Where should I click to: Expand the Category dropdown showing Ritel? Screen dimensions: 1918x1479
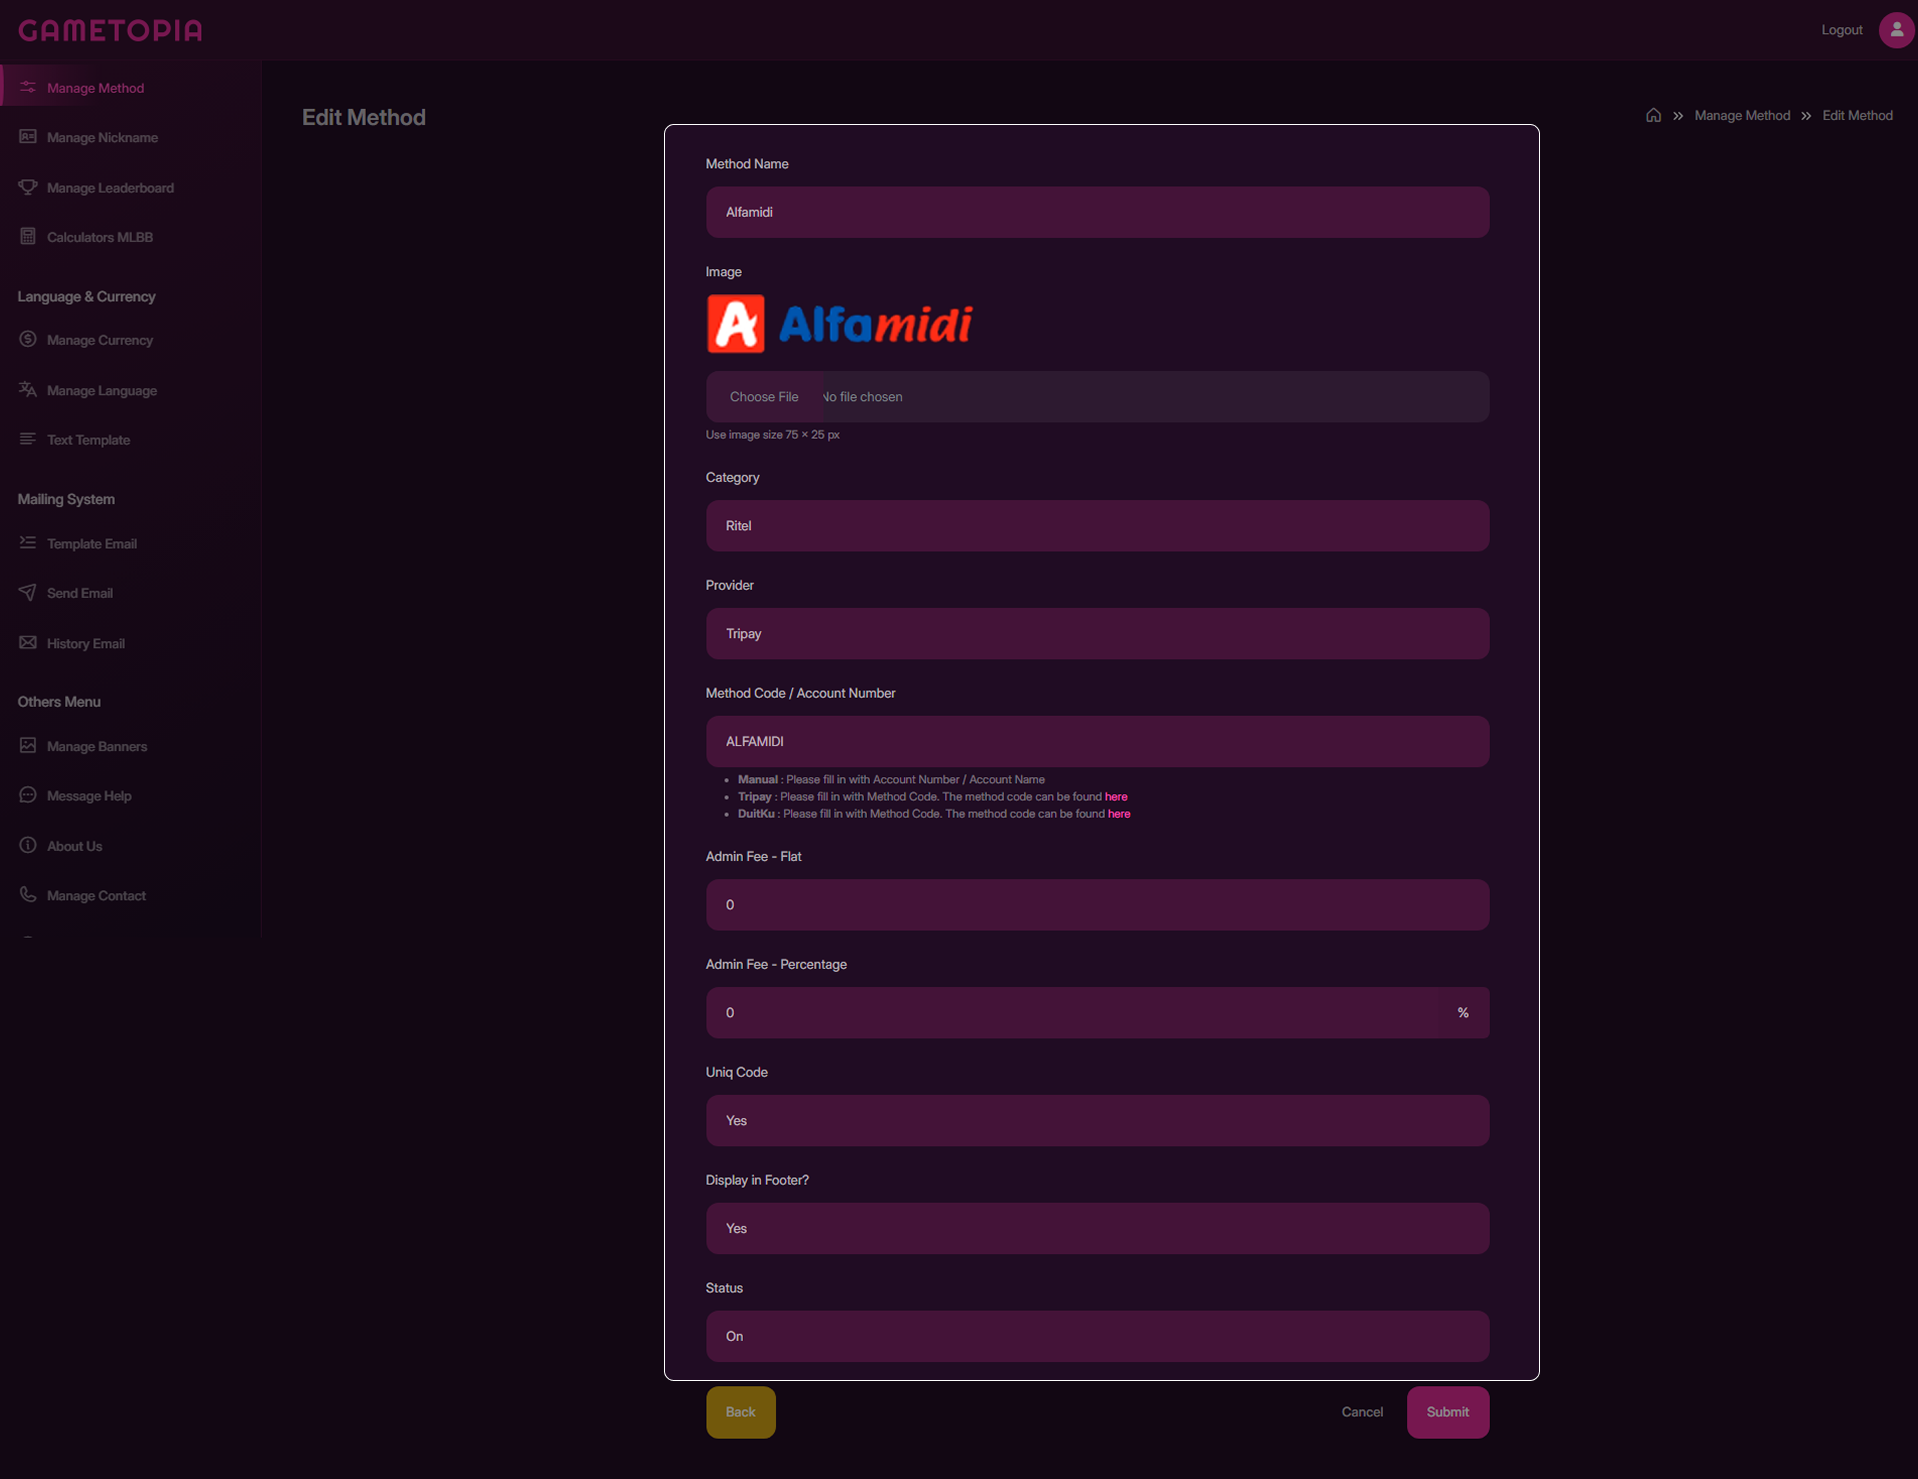1097,526
